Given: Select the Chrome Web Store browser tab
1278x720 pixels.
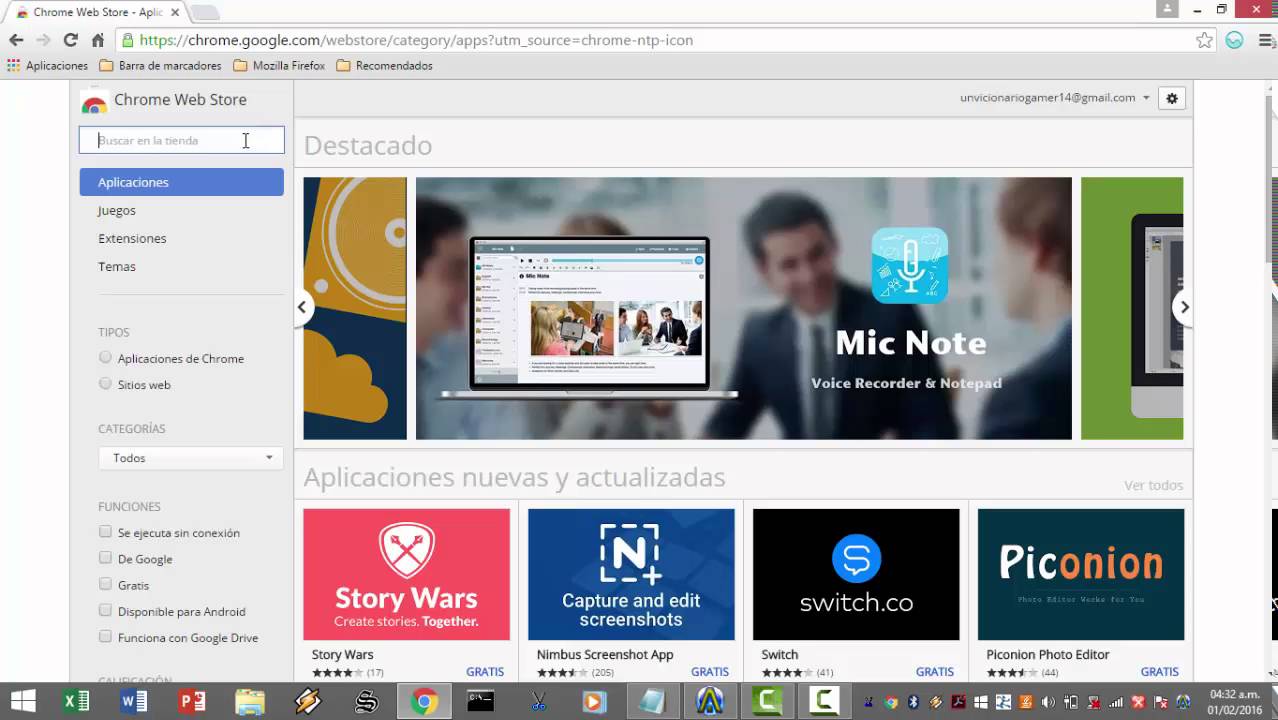Looking at the screenshot, I should pyautogui.click(x=96, y=12).
